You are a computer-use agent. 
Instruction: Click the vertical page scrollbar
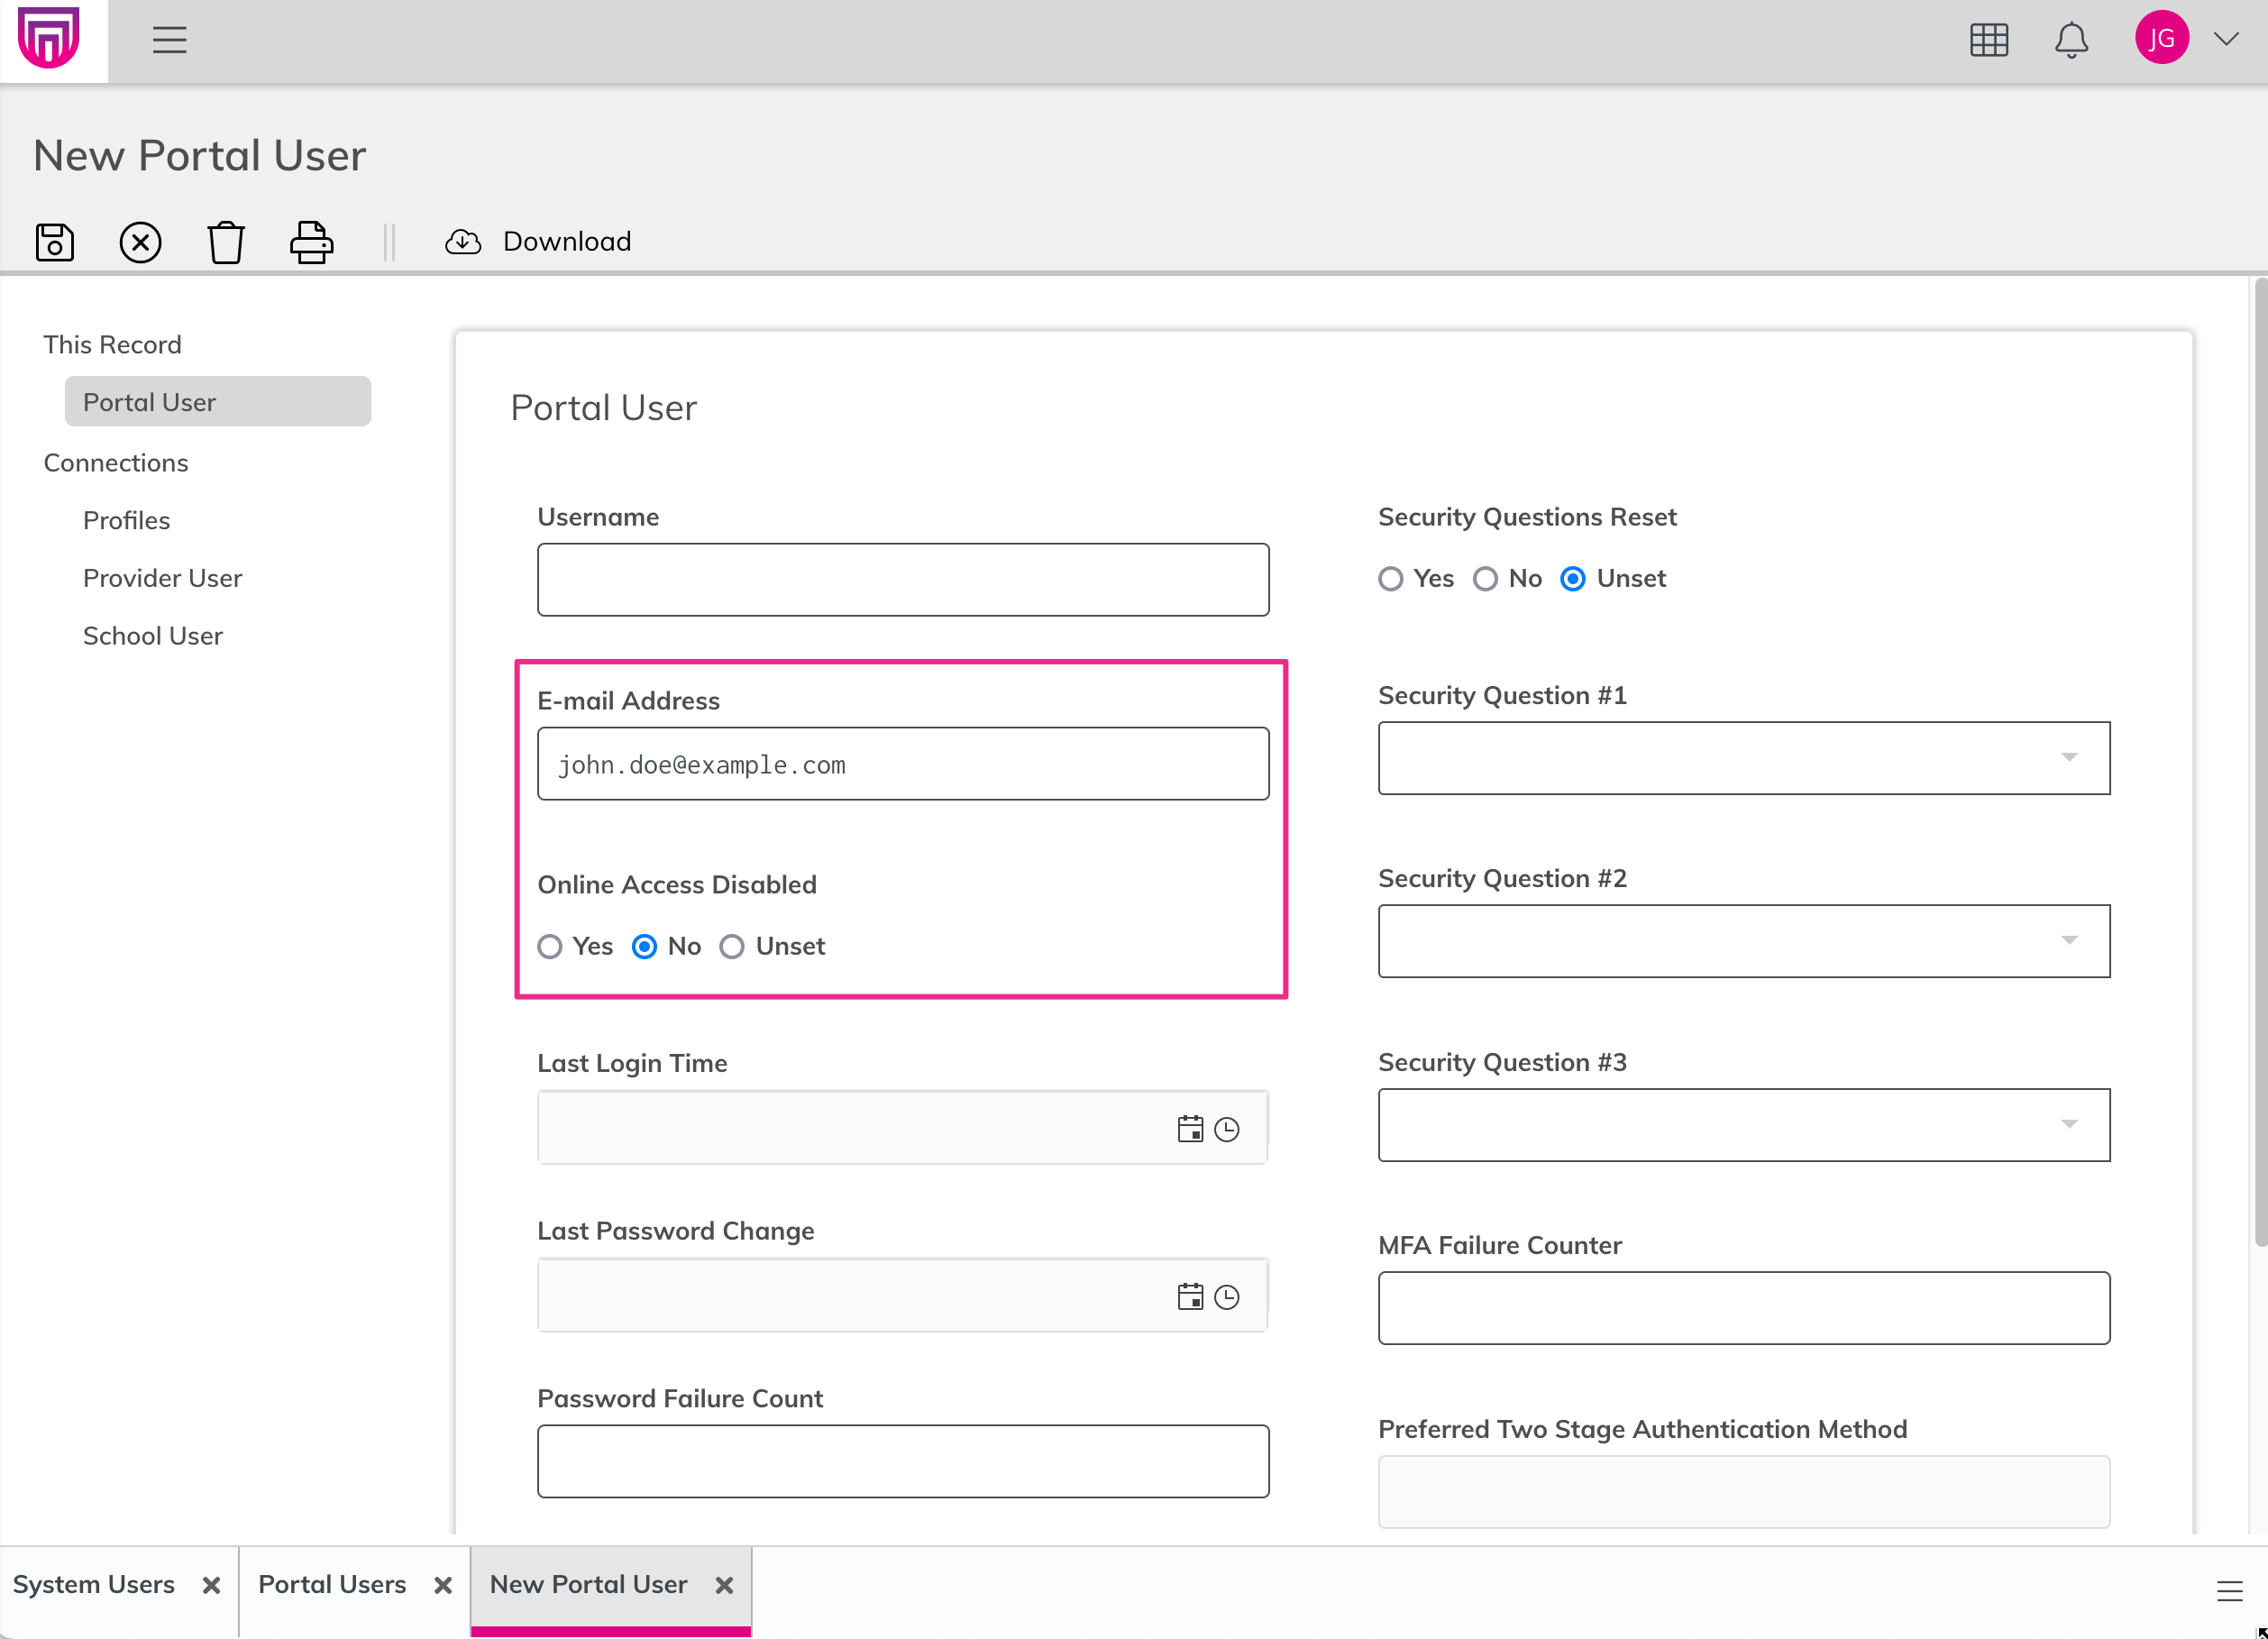[x=2260, y=762]
